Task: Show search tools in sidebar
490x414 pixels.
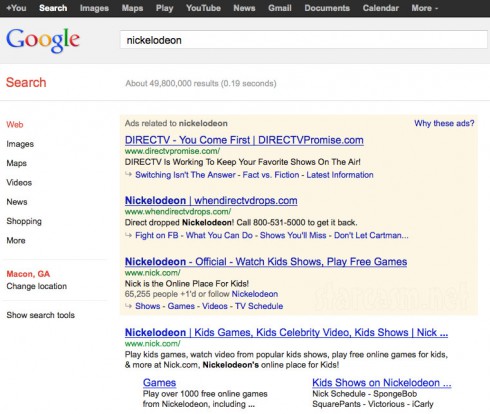Action: tap(40, 315)
